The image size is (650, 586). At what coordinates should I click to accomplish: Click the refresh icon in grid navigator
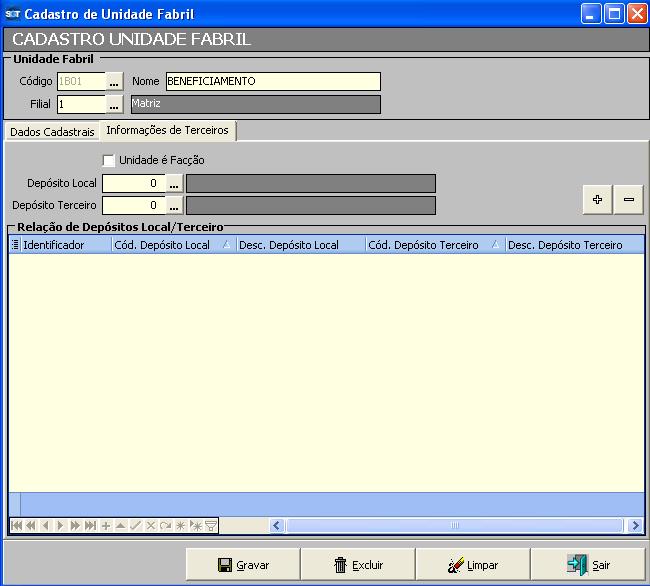[166, 526]
